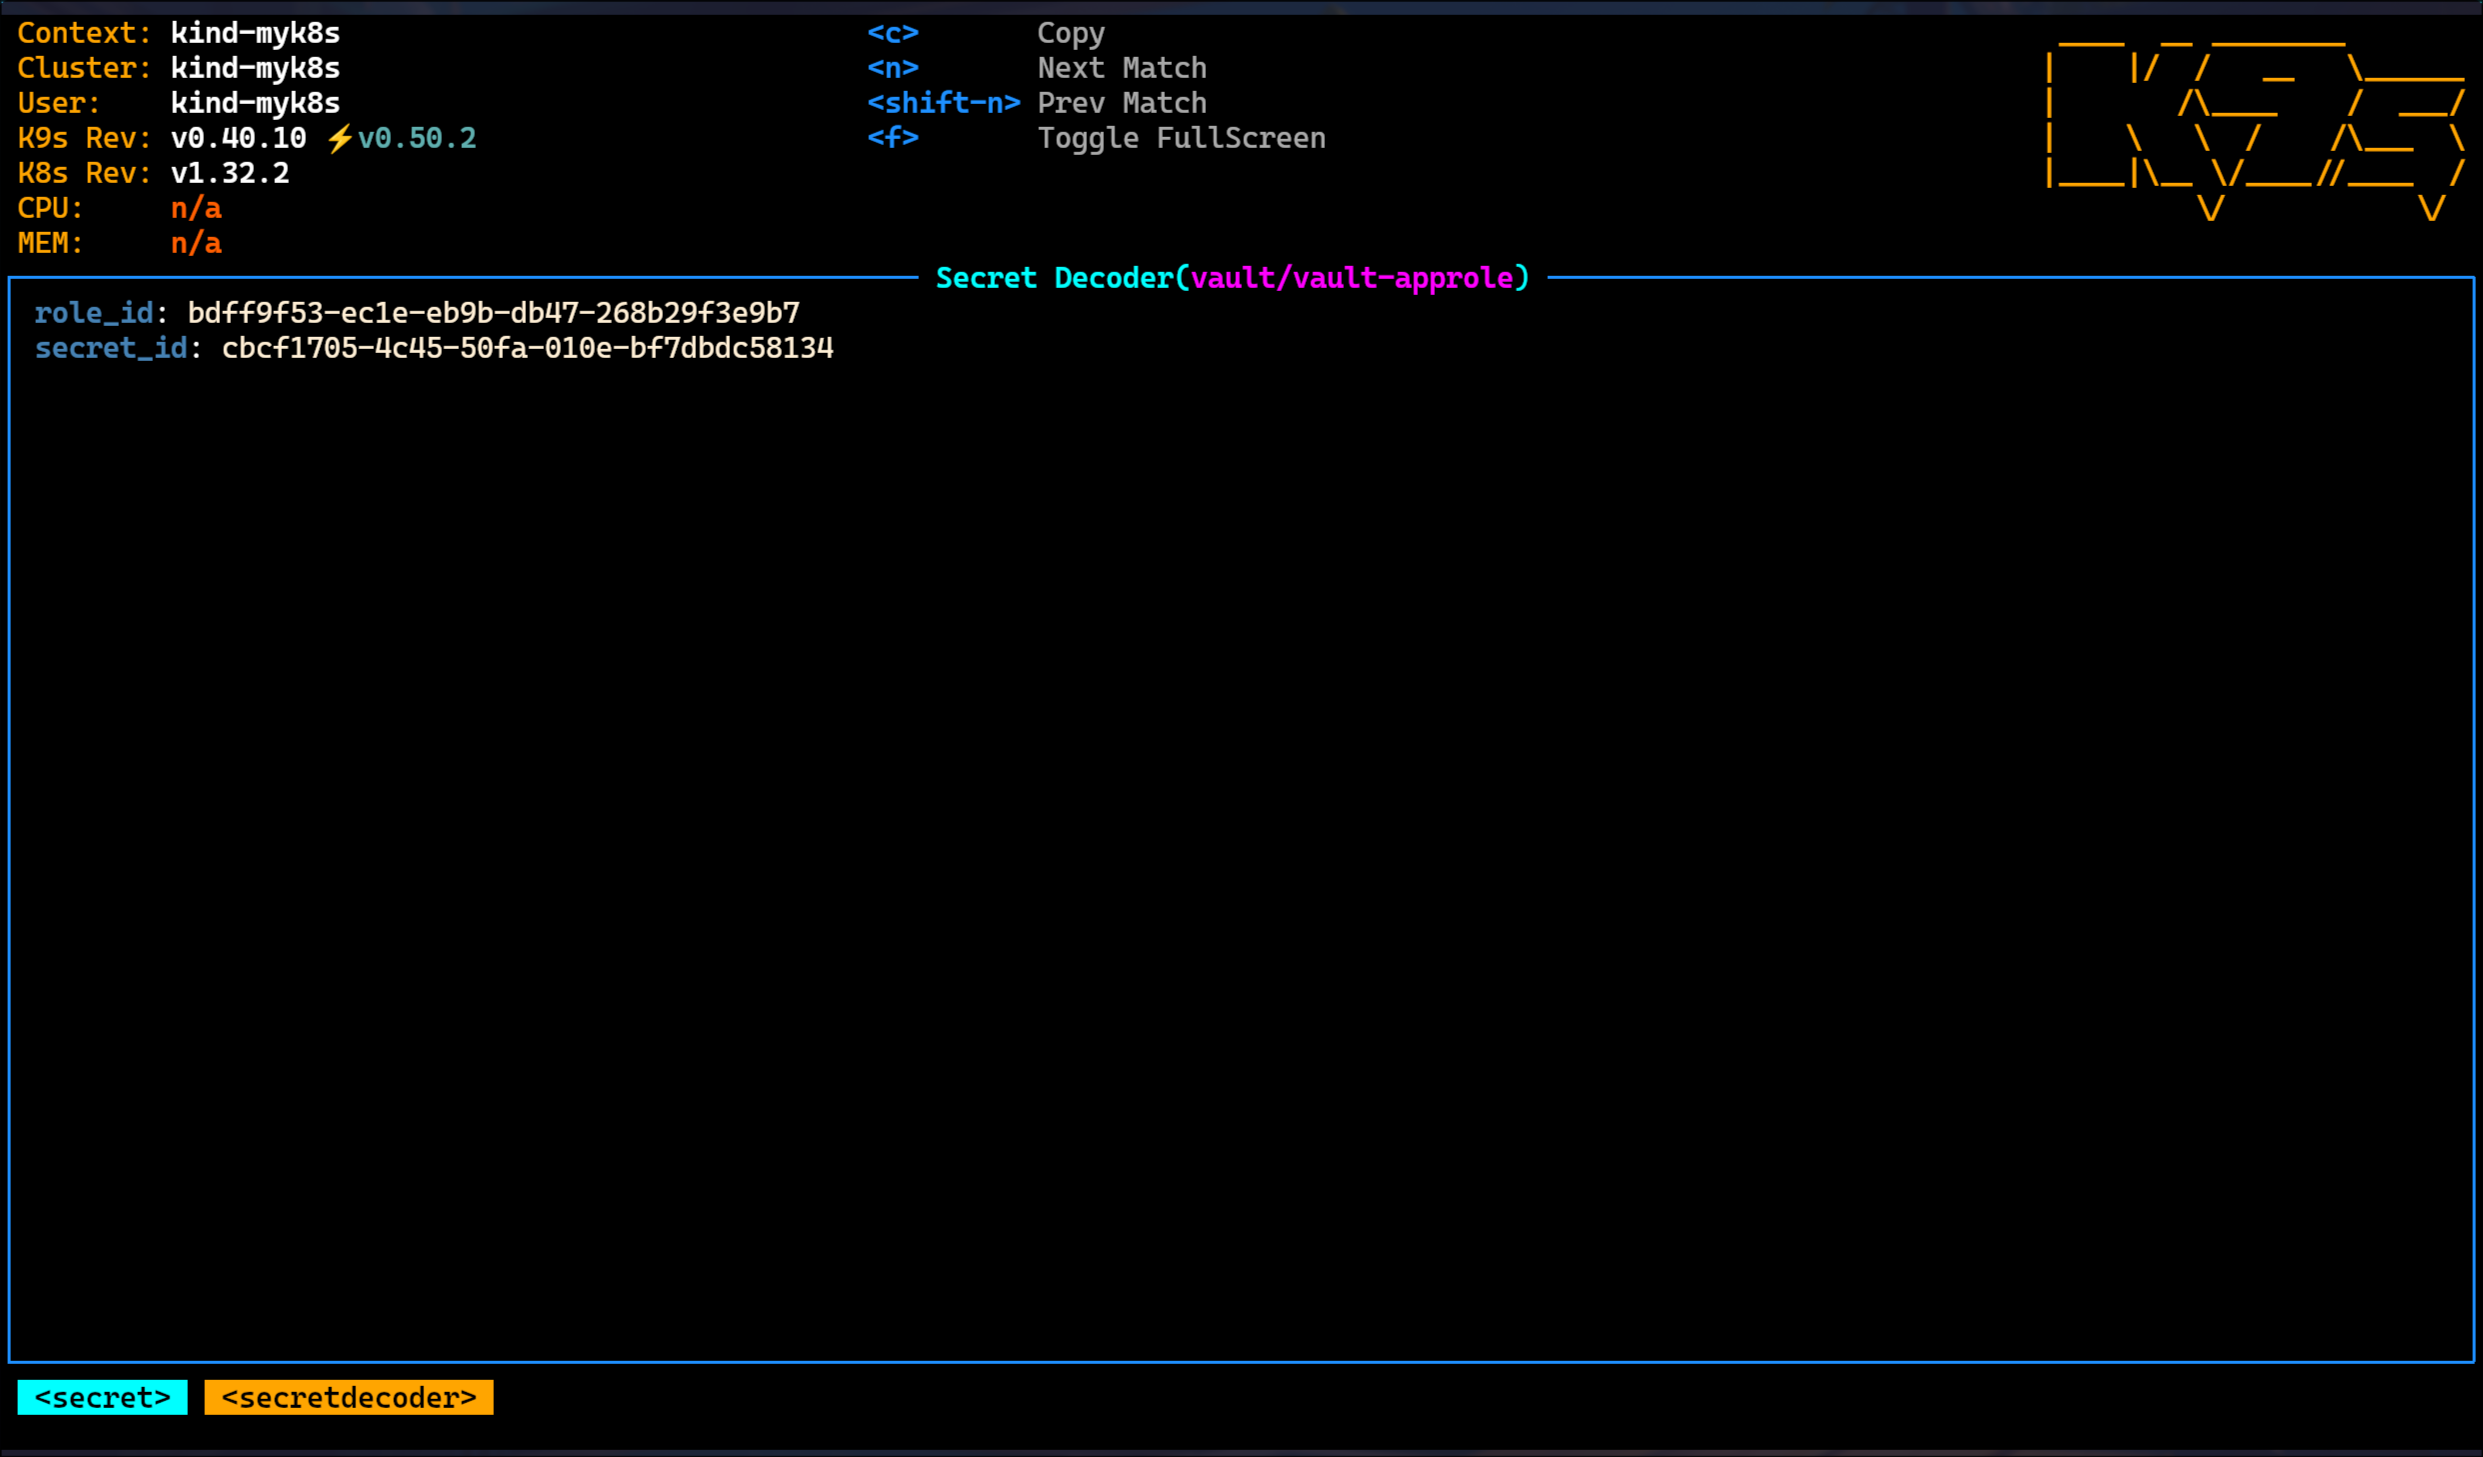Screen dimensions: 2483x1457
Task: Click the secret_id value cbcf1705-4c45-50fa-010e-bf7dbdc58134
Action: tap(528, 348)
